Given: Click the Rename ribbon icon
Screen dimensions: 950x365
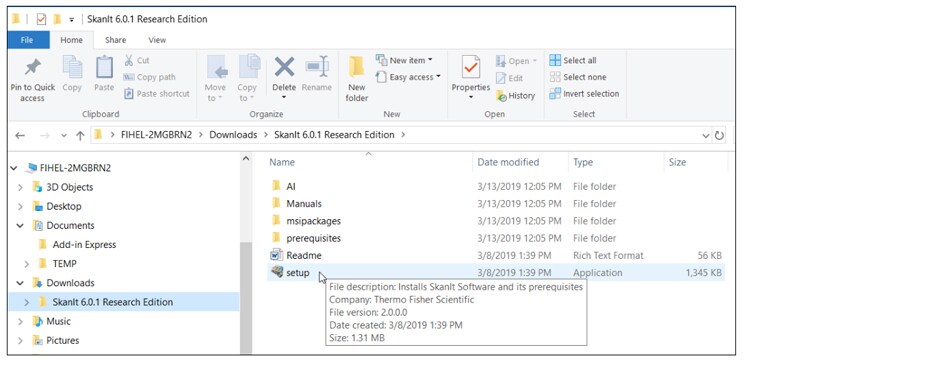Looking at the screenshot, I should (x=317, y=67).
